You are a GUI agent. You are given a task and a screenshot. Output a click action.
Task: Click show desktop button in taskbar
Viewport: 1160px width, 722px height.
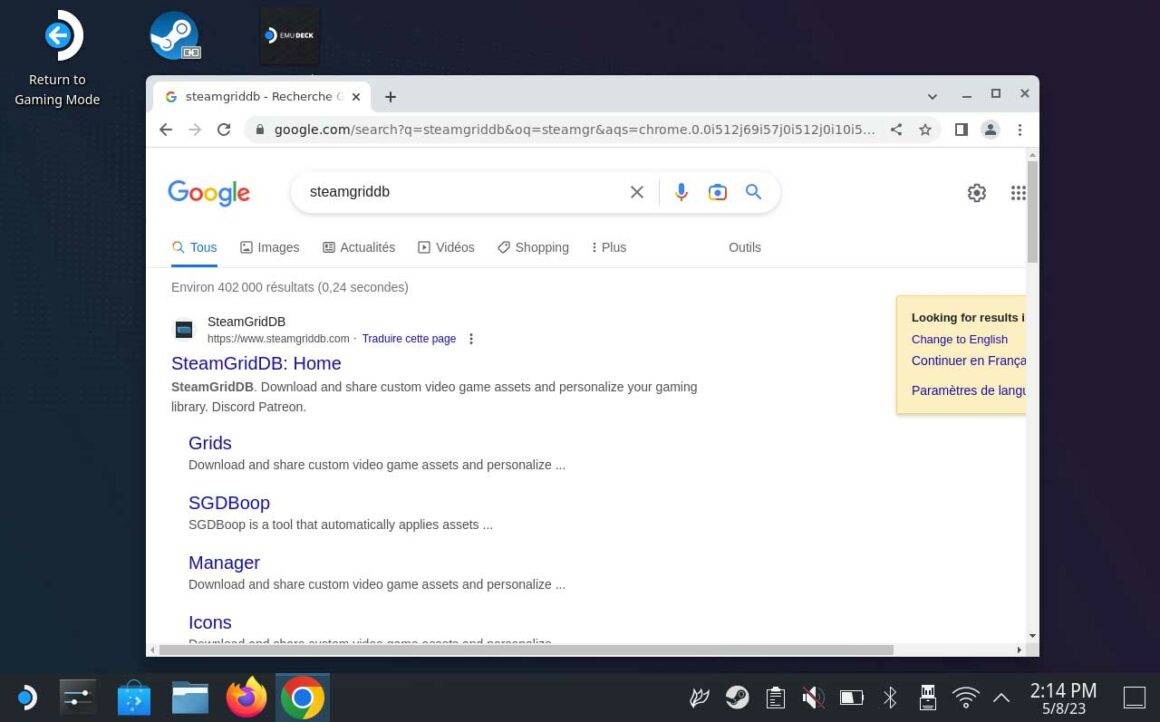(1134, 698)
